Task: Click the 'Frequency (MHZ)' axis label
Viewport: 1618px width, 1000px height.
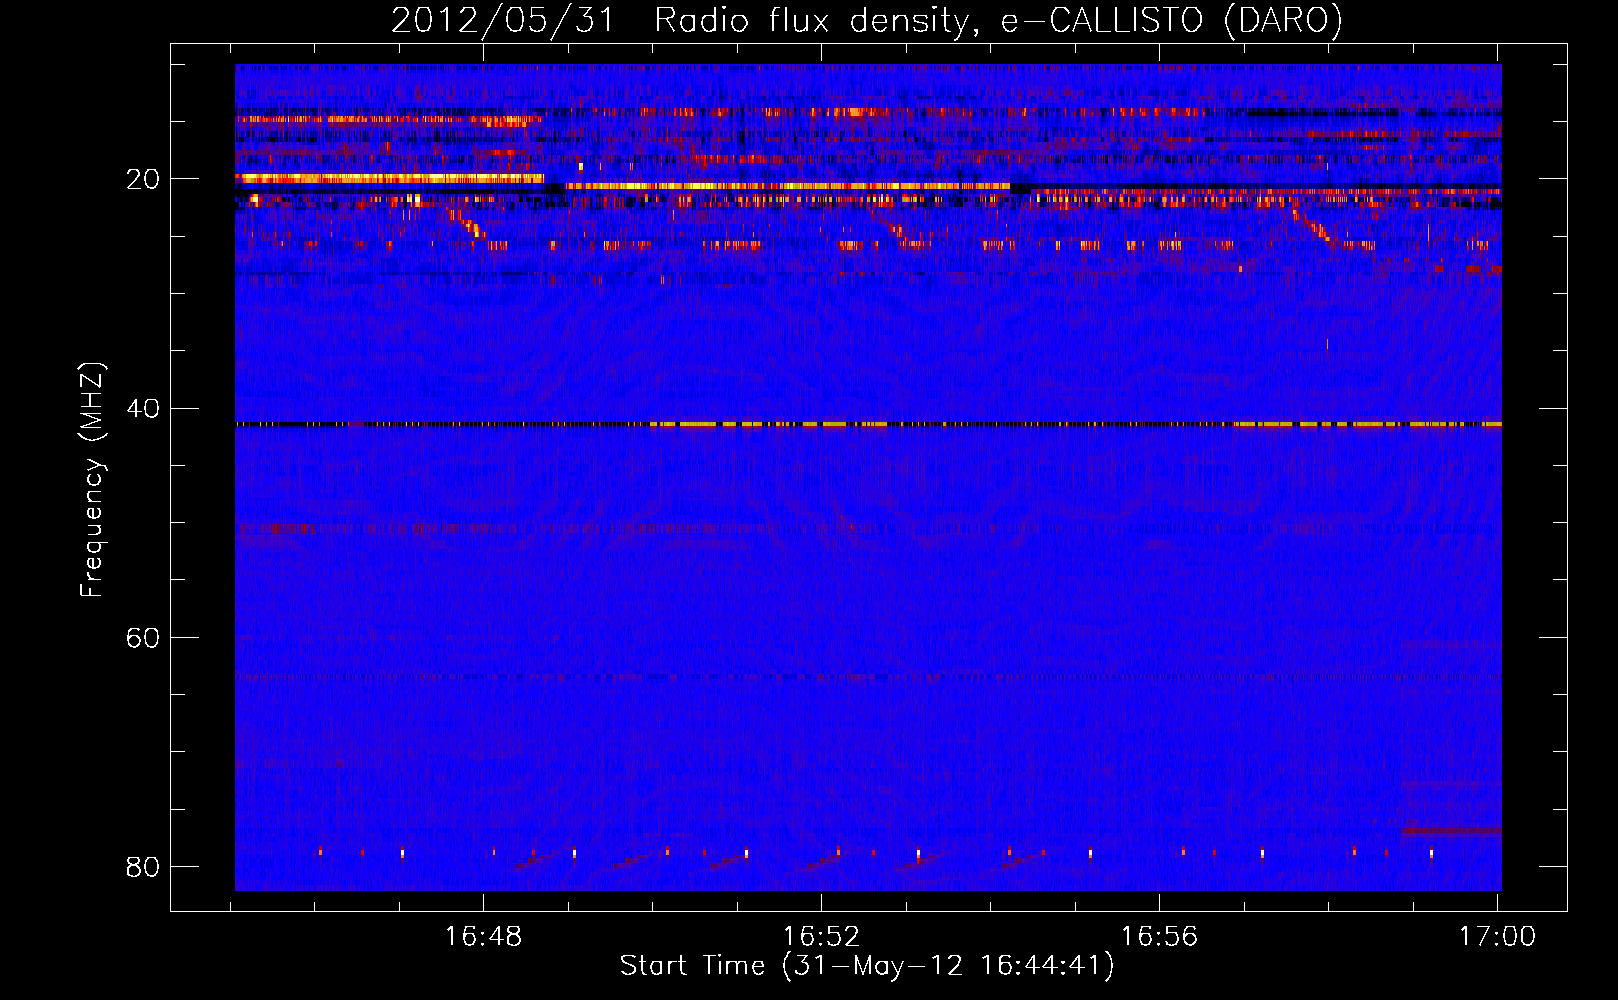Action: point(92,480)
